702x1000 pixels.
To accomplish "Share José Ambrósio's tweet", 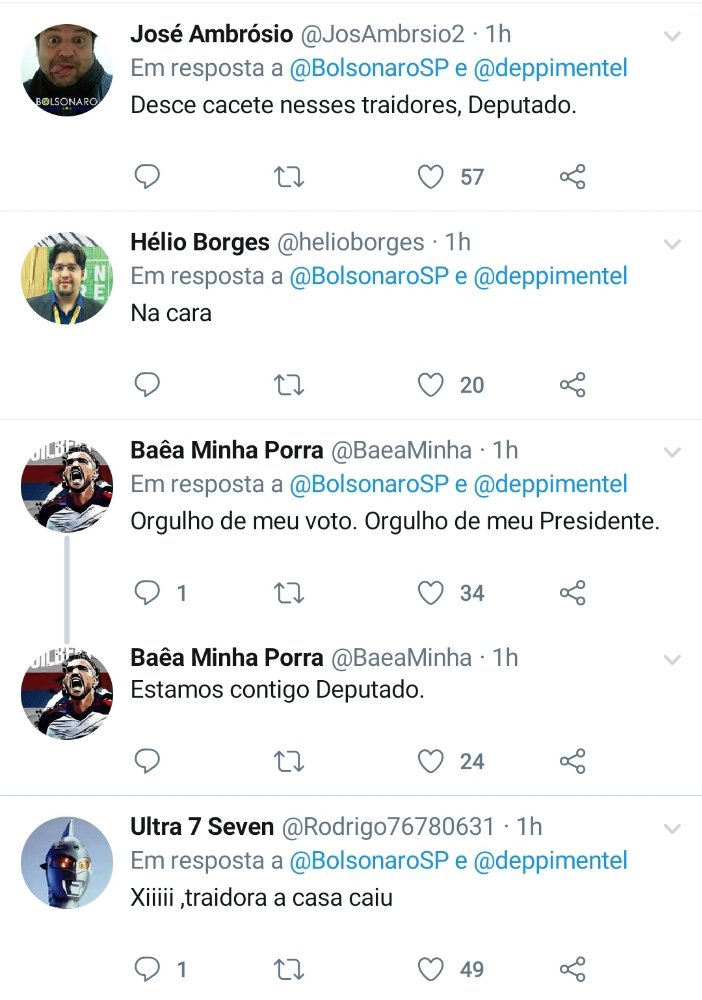I will tap(572, 177).
